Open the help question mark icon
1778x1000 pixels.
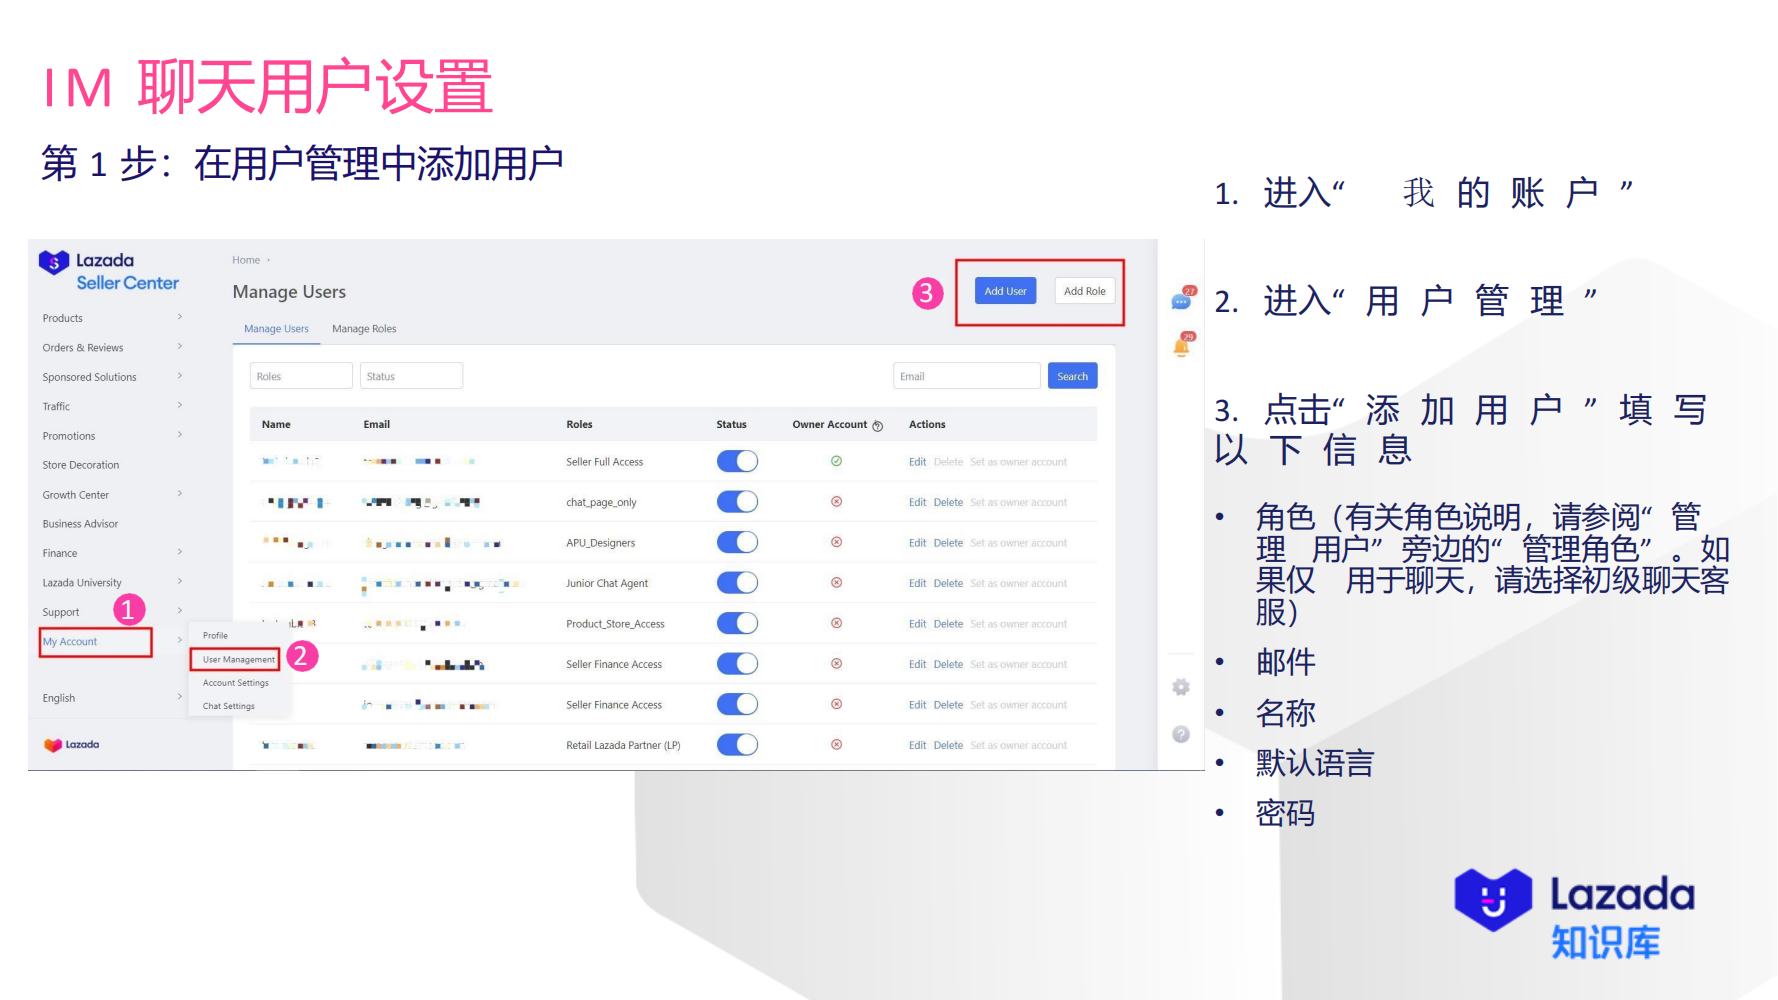pyautogui.click(x=1181, y=733)
